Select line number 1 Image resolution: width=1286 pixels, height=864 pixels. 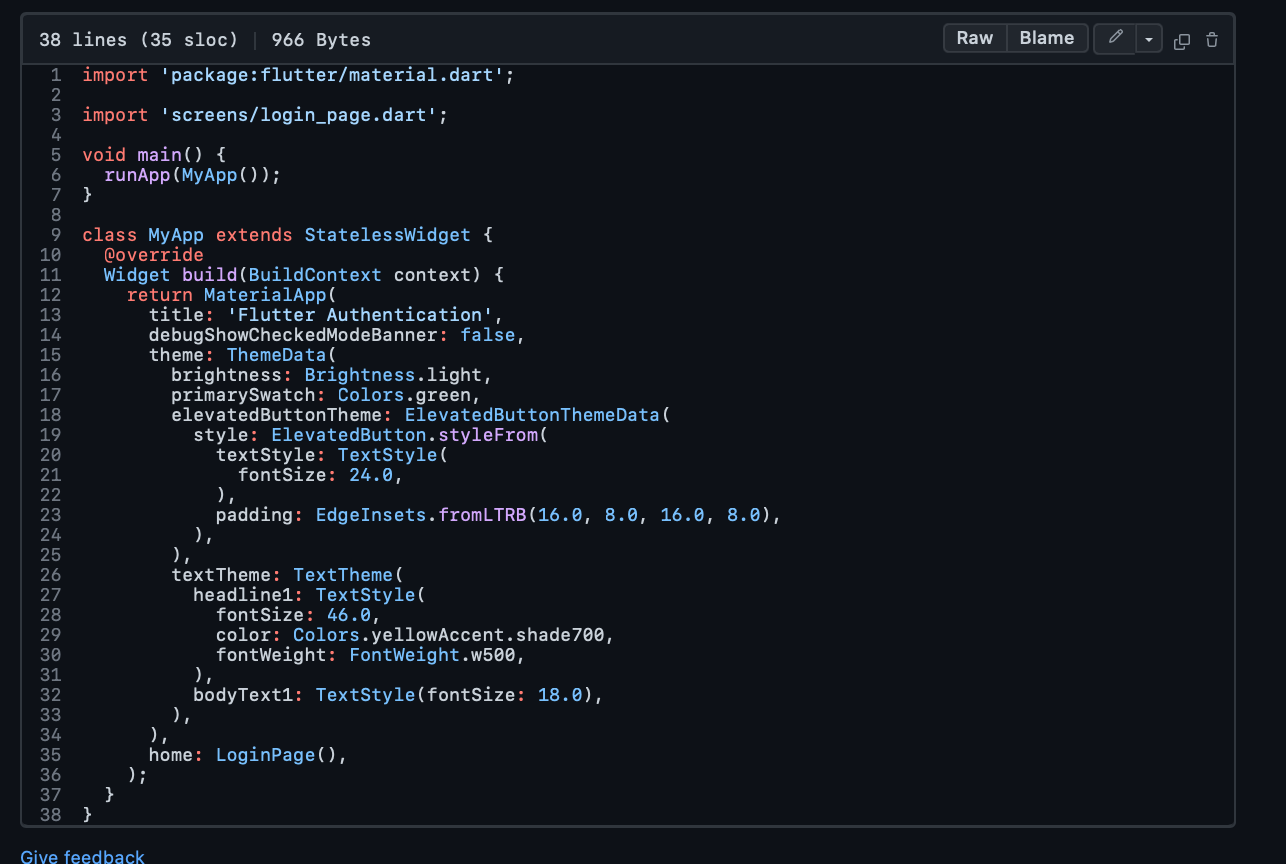click(x=56, y=75)
